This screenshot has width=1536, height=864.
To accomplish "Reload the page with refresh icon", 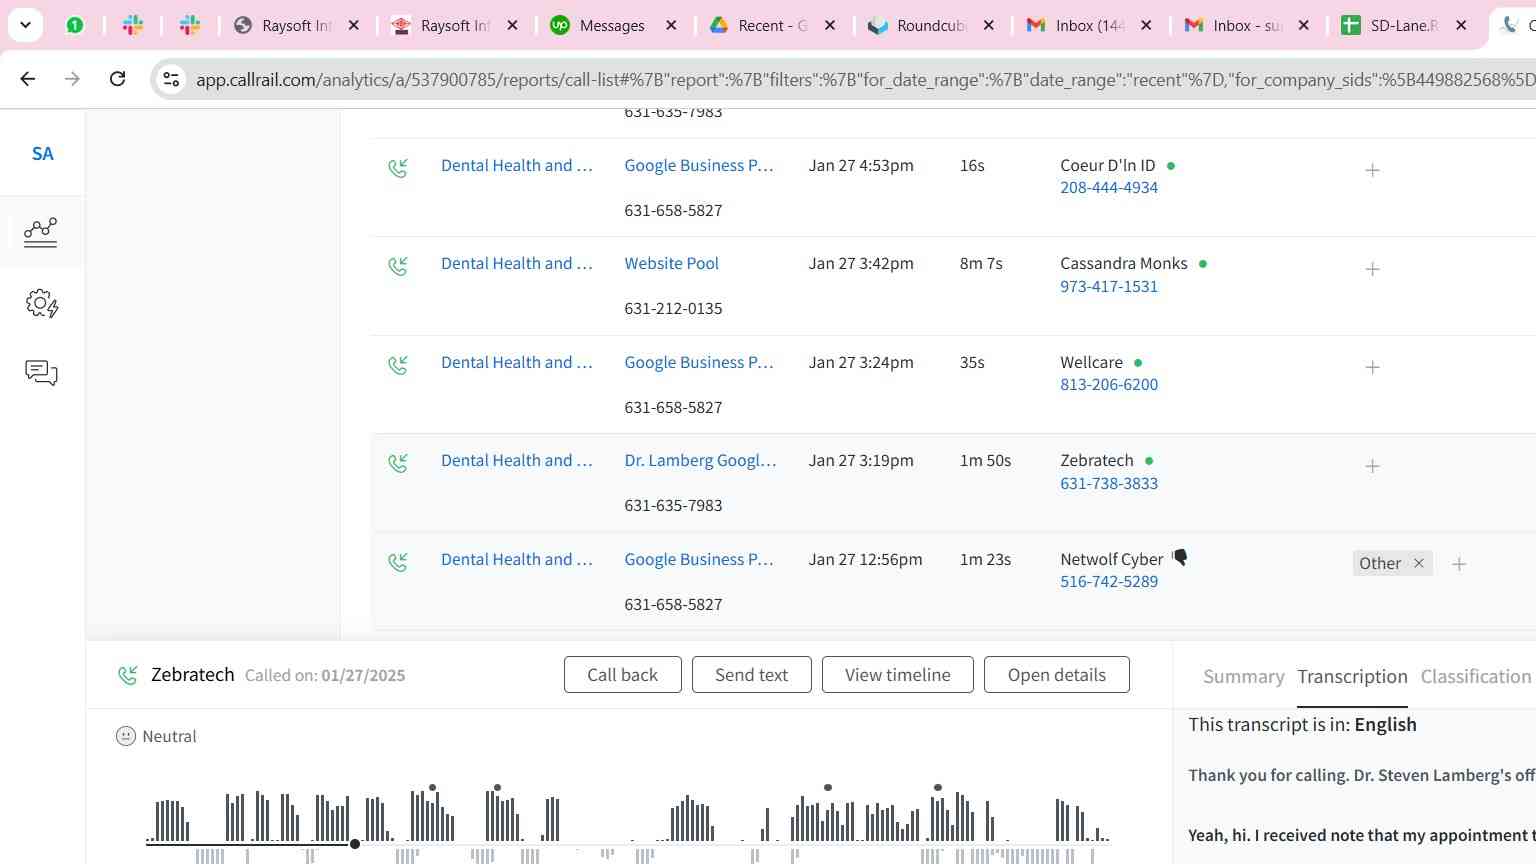I will 117,78.
